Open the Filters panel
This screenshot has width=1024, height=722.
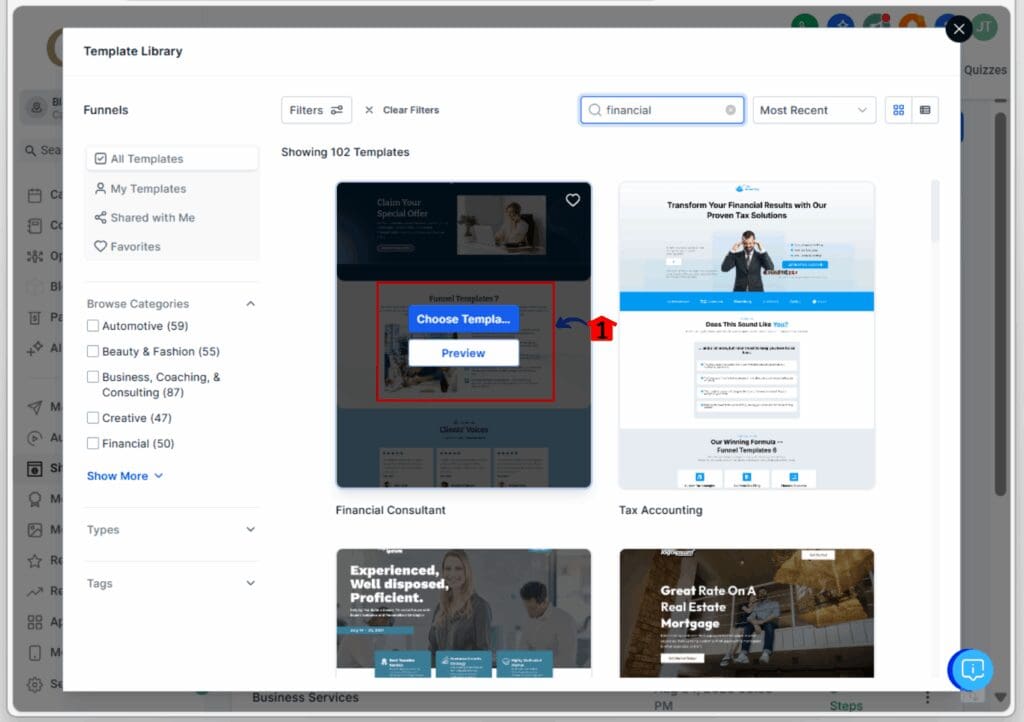pos(316,110)
